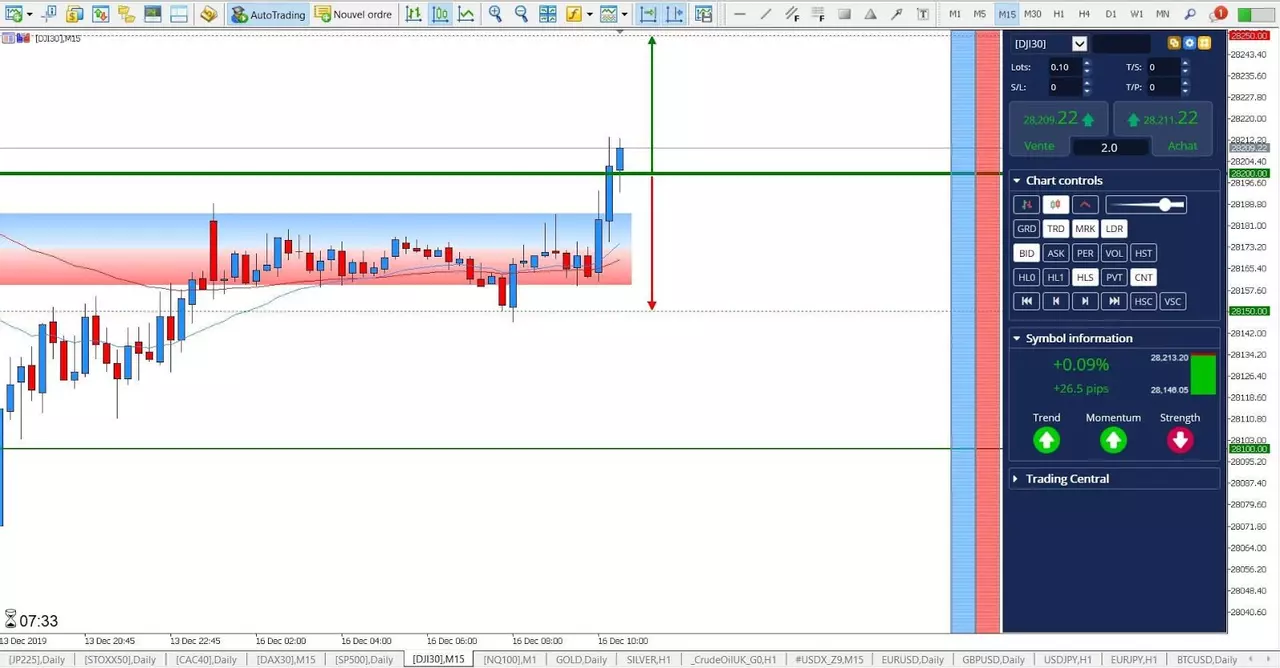Click the yellow link icon in trade panel
1280x668 pixels.
coord(1174,43)
